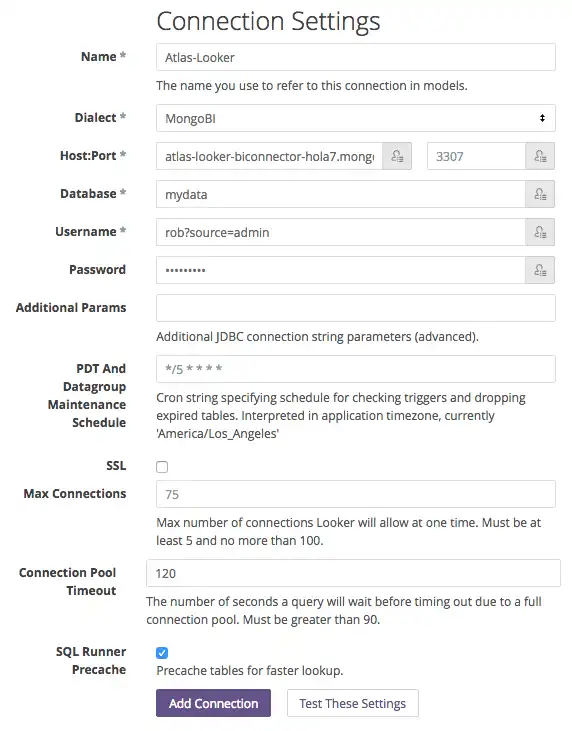Click the Dialect dropdown arrows
This screenshot has width=572, height=731.
542,118
